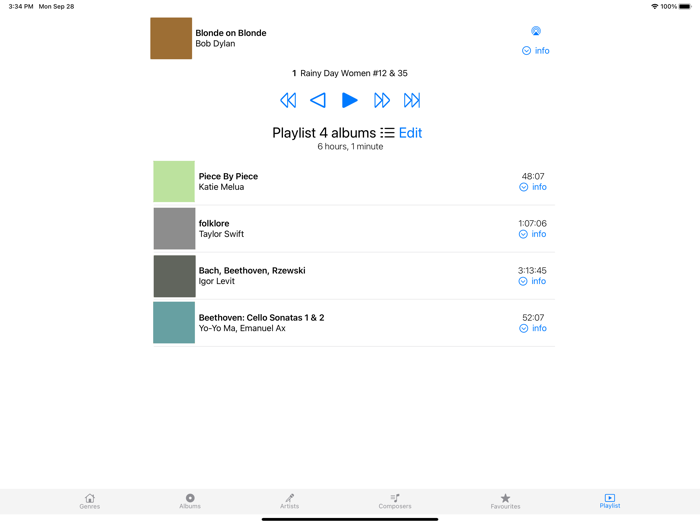Click the Bach, Beethoven, Rzewski title
Image resolution: width=700 pixels, height=525 pixels.
[x=252, y=271]
